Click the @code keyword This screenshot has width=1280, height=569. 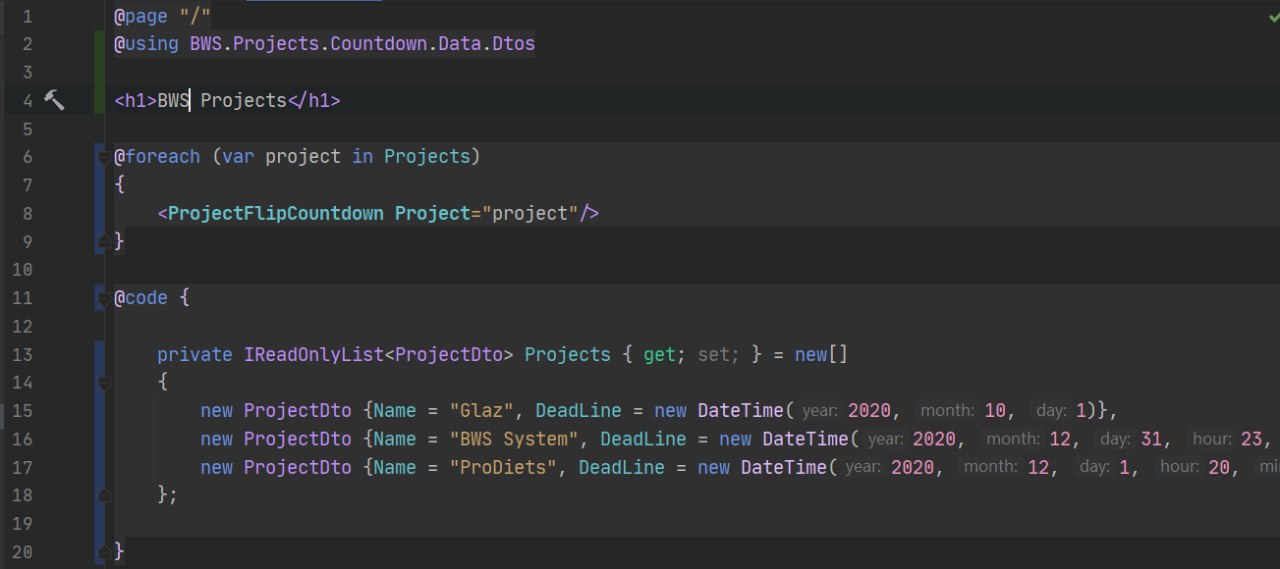[141, 297]
